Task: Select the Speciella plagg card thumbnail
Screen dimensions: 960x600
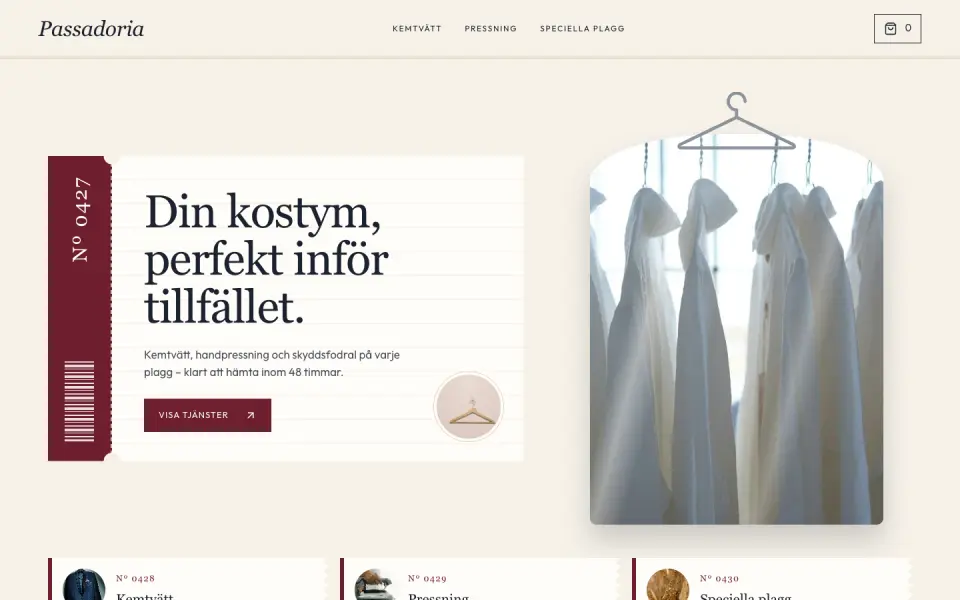Action: 668,585
